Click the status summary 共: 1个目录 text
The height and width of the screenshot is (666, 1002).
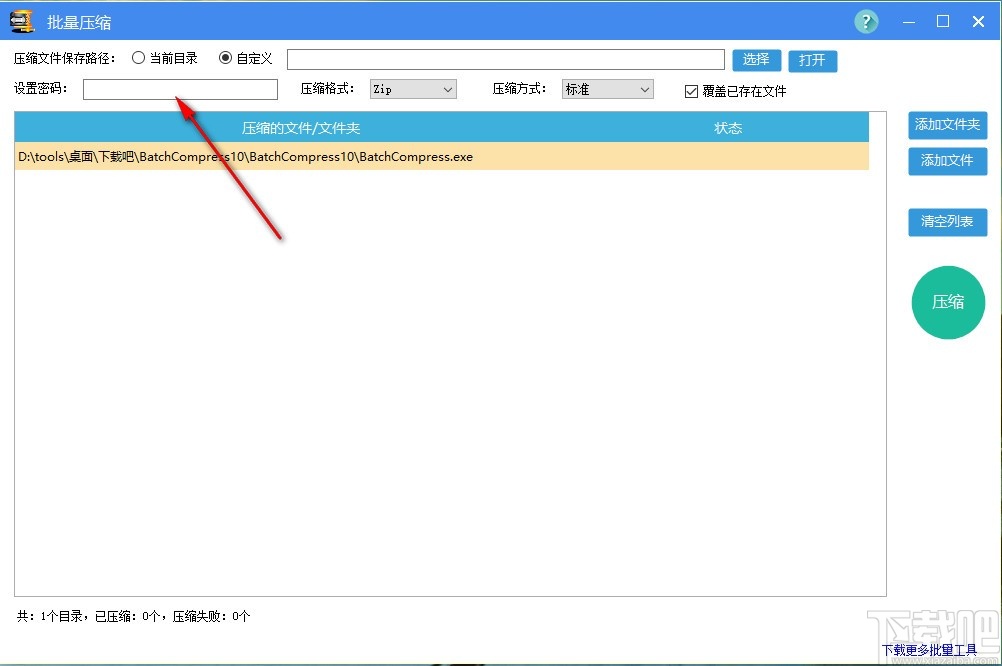tap(133, 616)
